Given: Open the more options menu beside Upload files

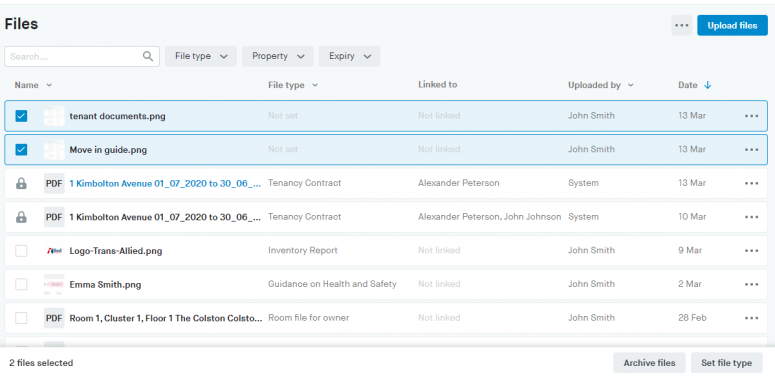Looking at the screenshot, I should [682, 25].
